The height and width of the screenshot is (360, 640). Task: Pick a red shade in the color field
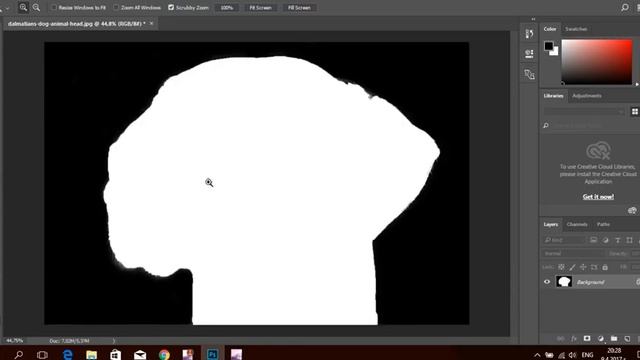coord(597,62)
